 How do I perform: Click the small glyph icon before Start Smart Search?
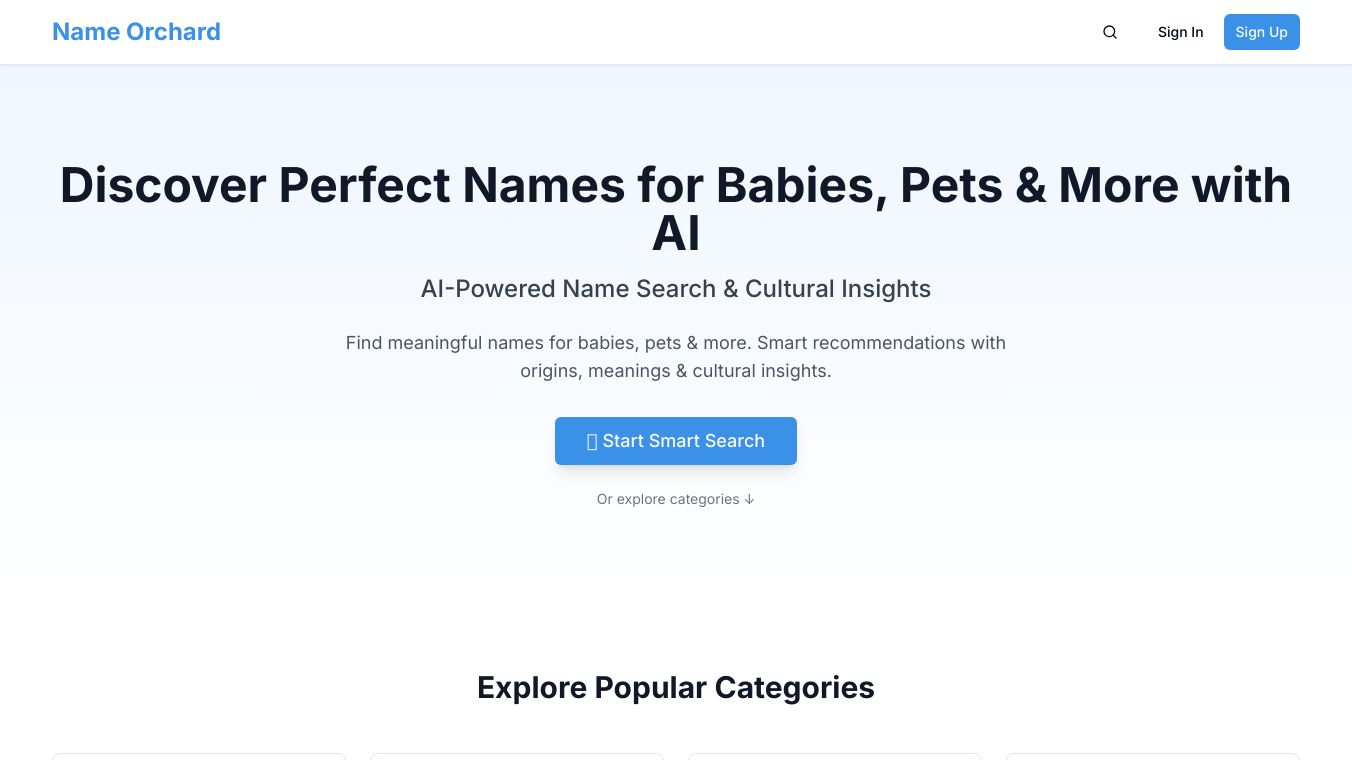592,442
